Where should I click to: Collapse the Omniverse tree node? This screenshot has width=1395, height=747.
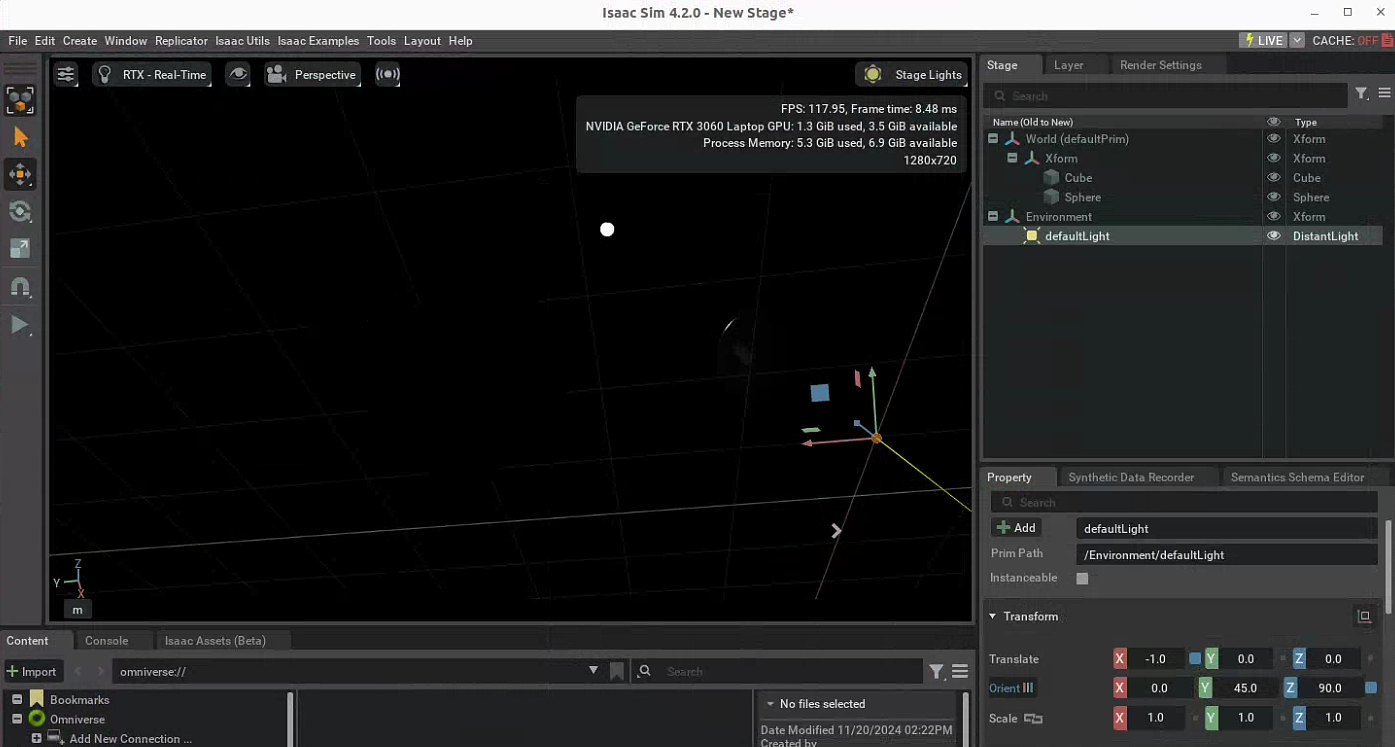pyautogui.click(x=17, y=719)
